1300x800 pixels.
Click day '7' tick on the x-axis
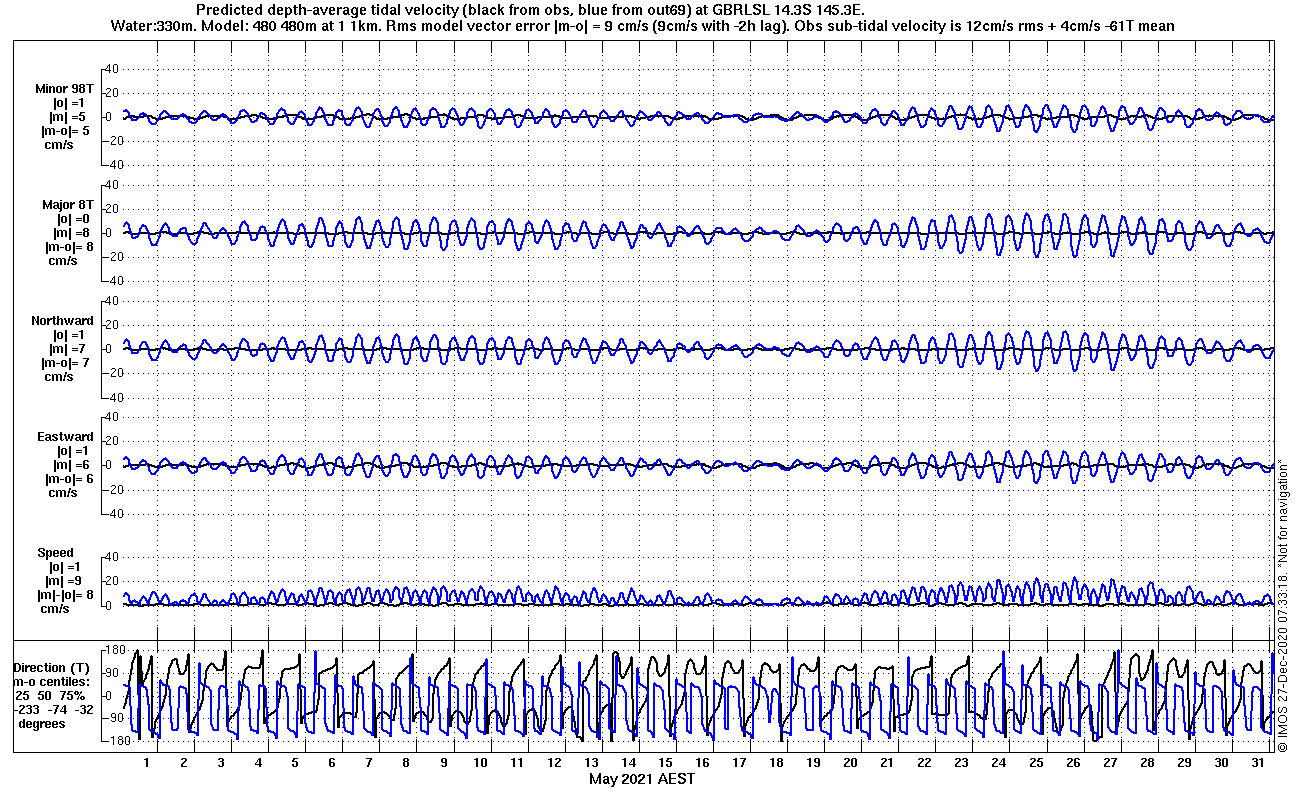(x=369, y=762)
